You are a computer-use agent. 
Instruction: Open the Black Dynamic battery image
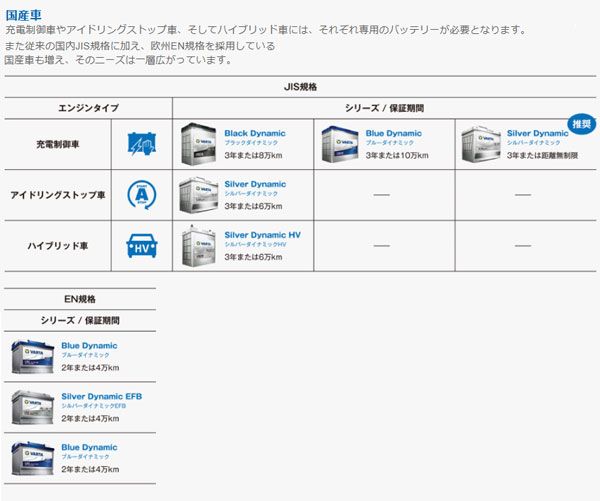coord(198,144)
